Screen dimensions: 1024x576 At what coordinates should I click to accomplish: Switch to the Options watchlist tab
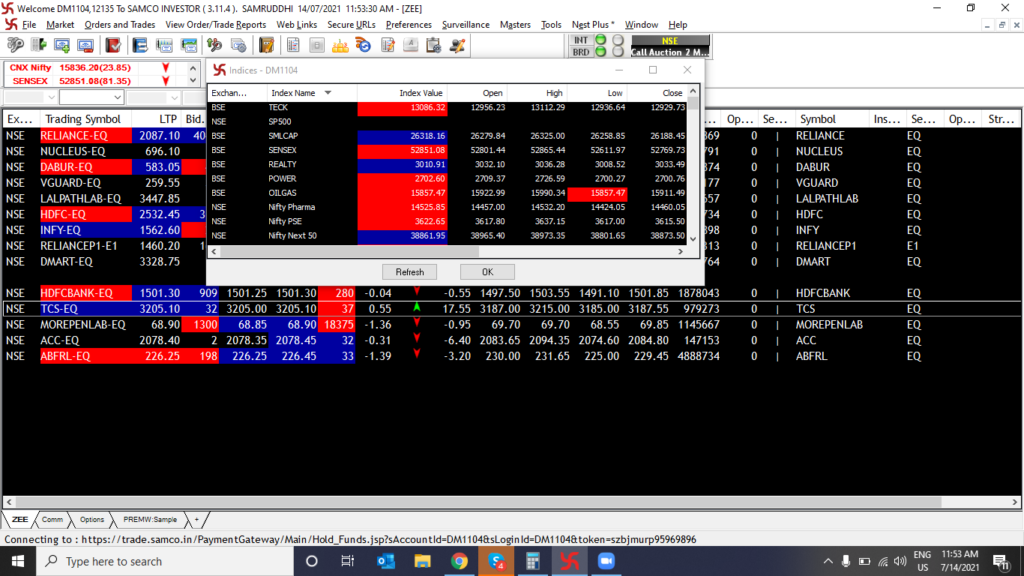[x=92, y=520]
